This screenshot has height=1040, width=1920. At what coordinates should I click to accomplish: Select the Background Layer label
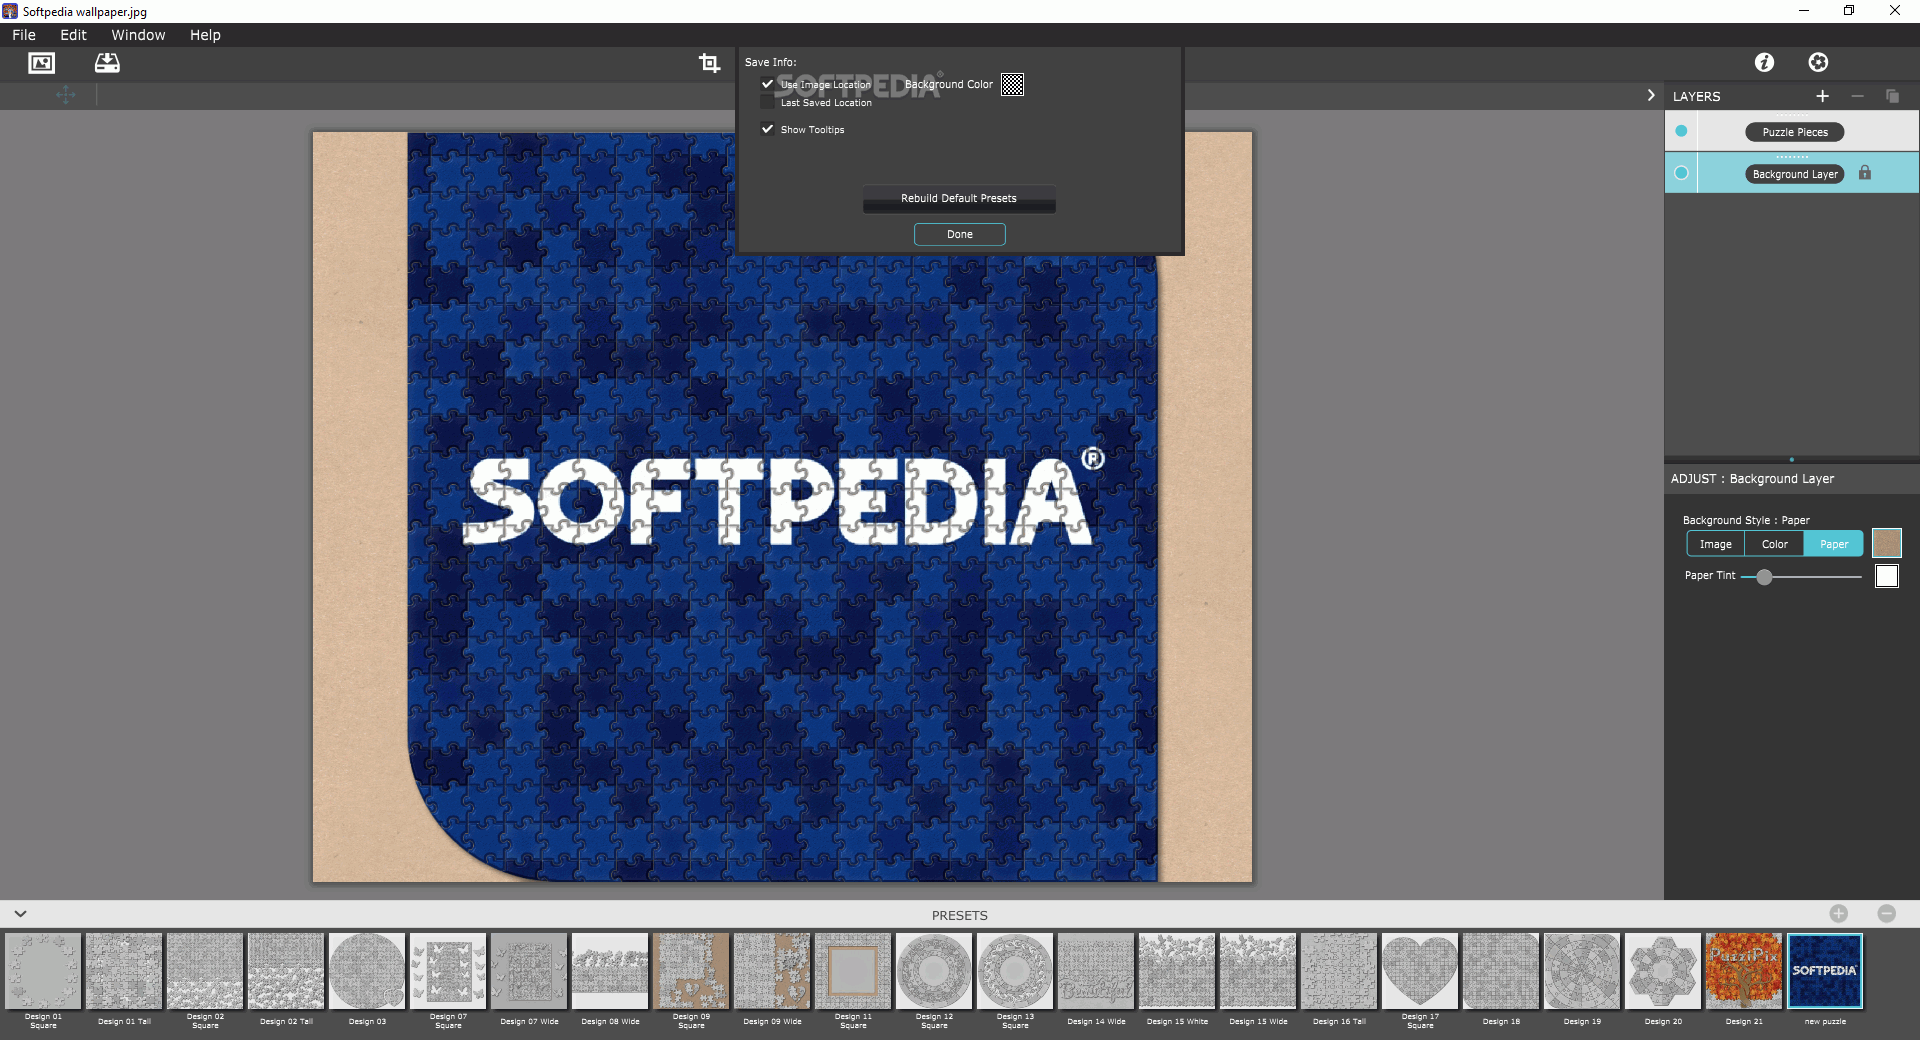coord(1794,174)
